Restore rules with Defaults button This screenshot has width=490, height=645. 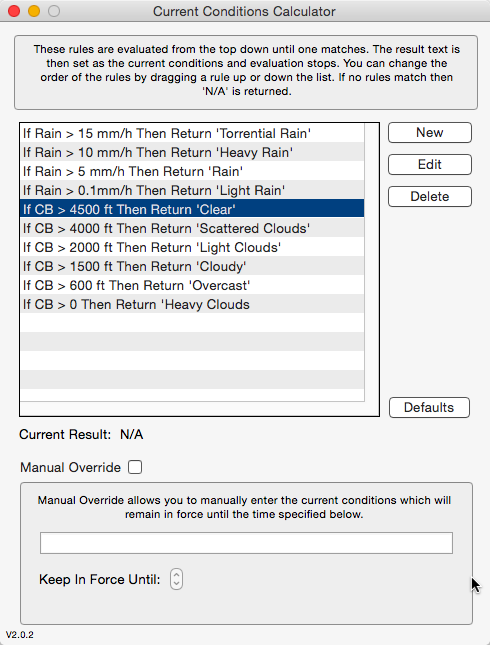coord(429,407)
